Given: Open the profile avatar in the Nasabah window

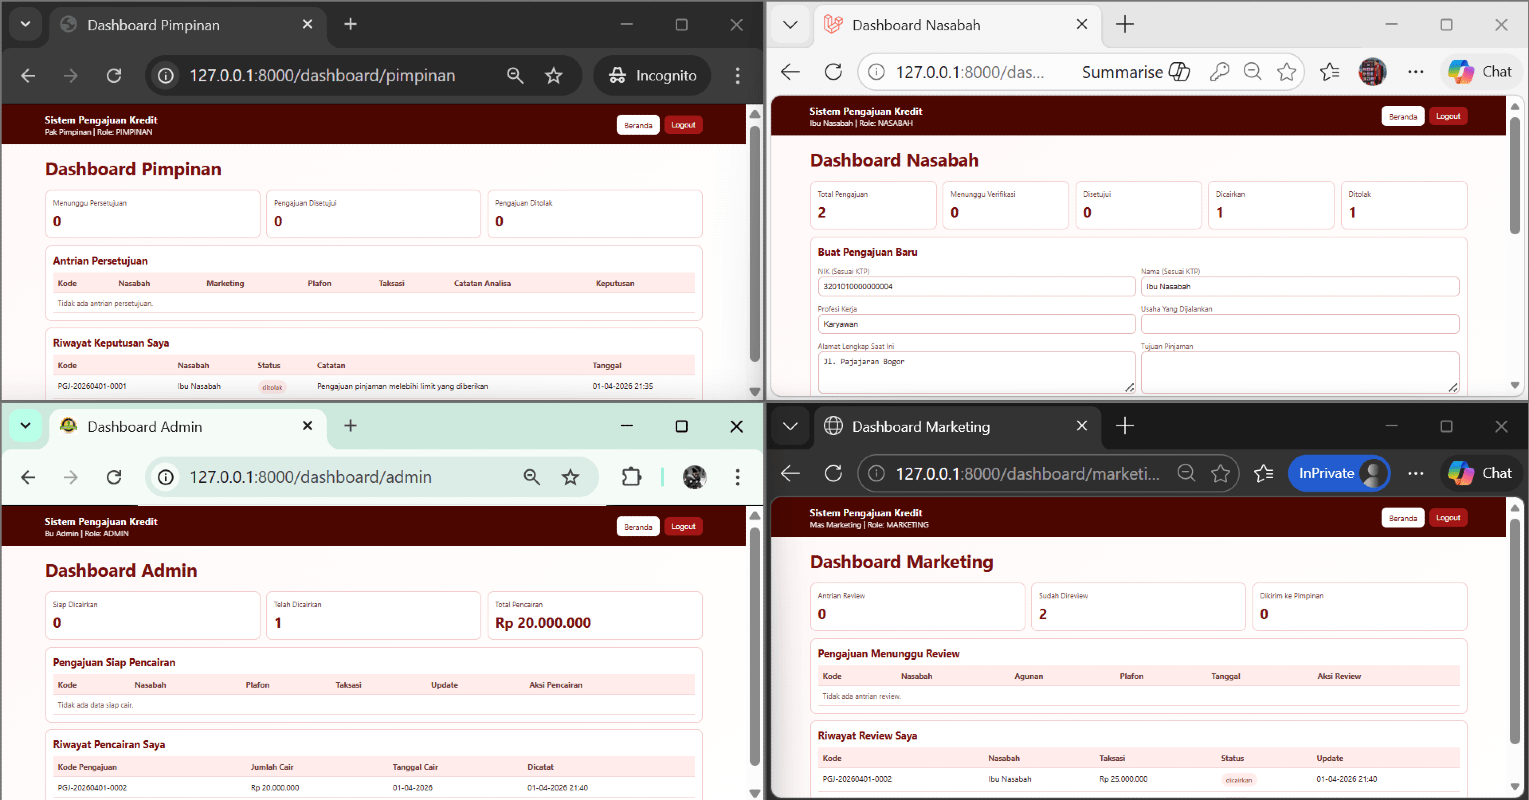Looking at the screenshot, I should [1372, 72].
